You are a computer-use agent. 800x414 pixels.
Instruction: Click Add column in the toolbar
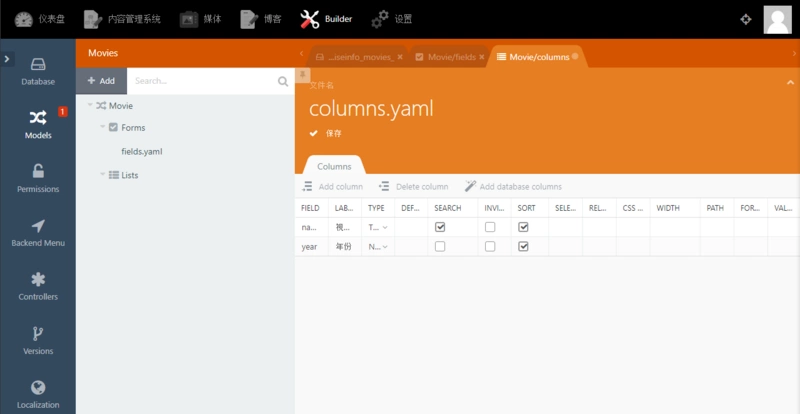332,187
